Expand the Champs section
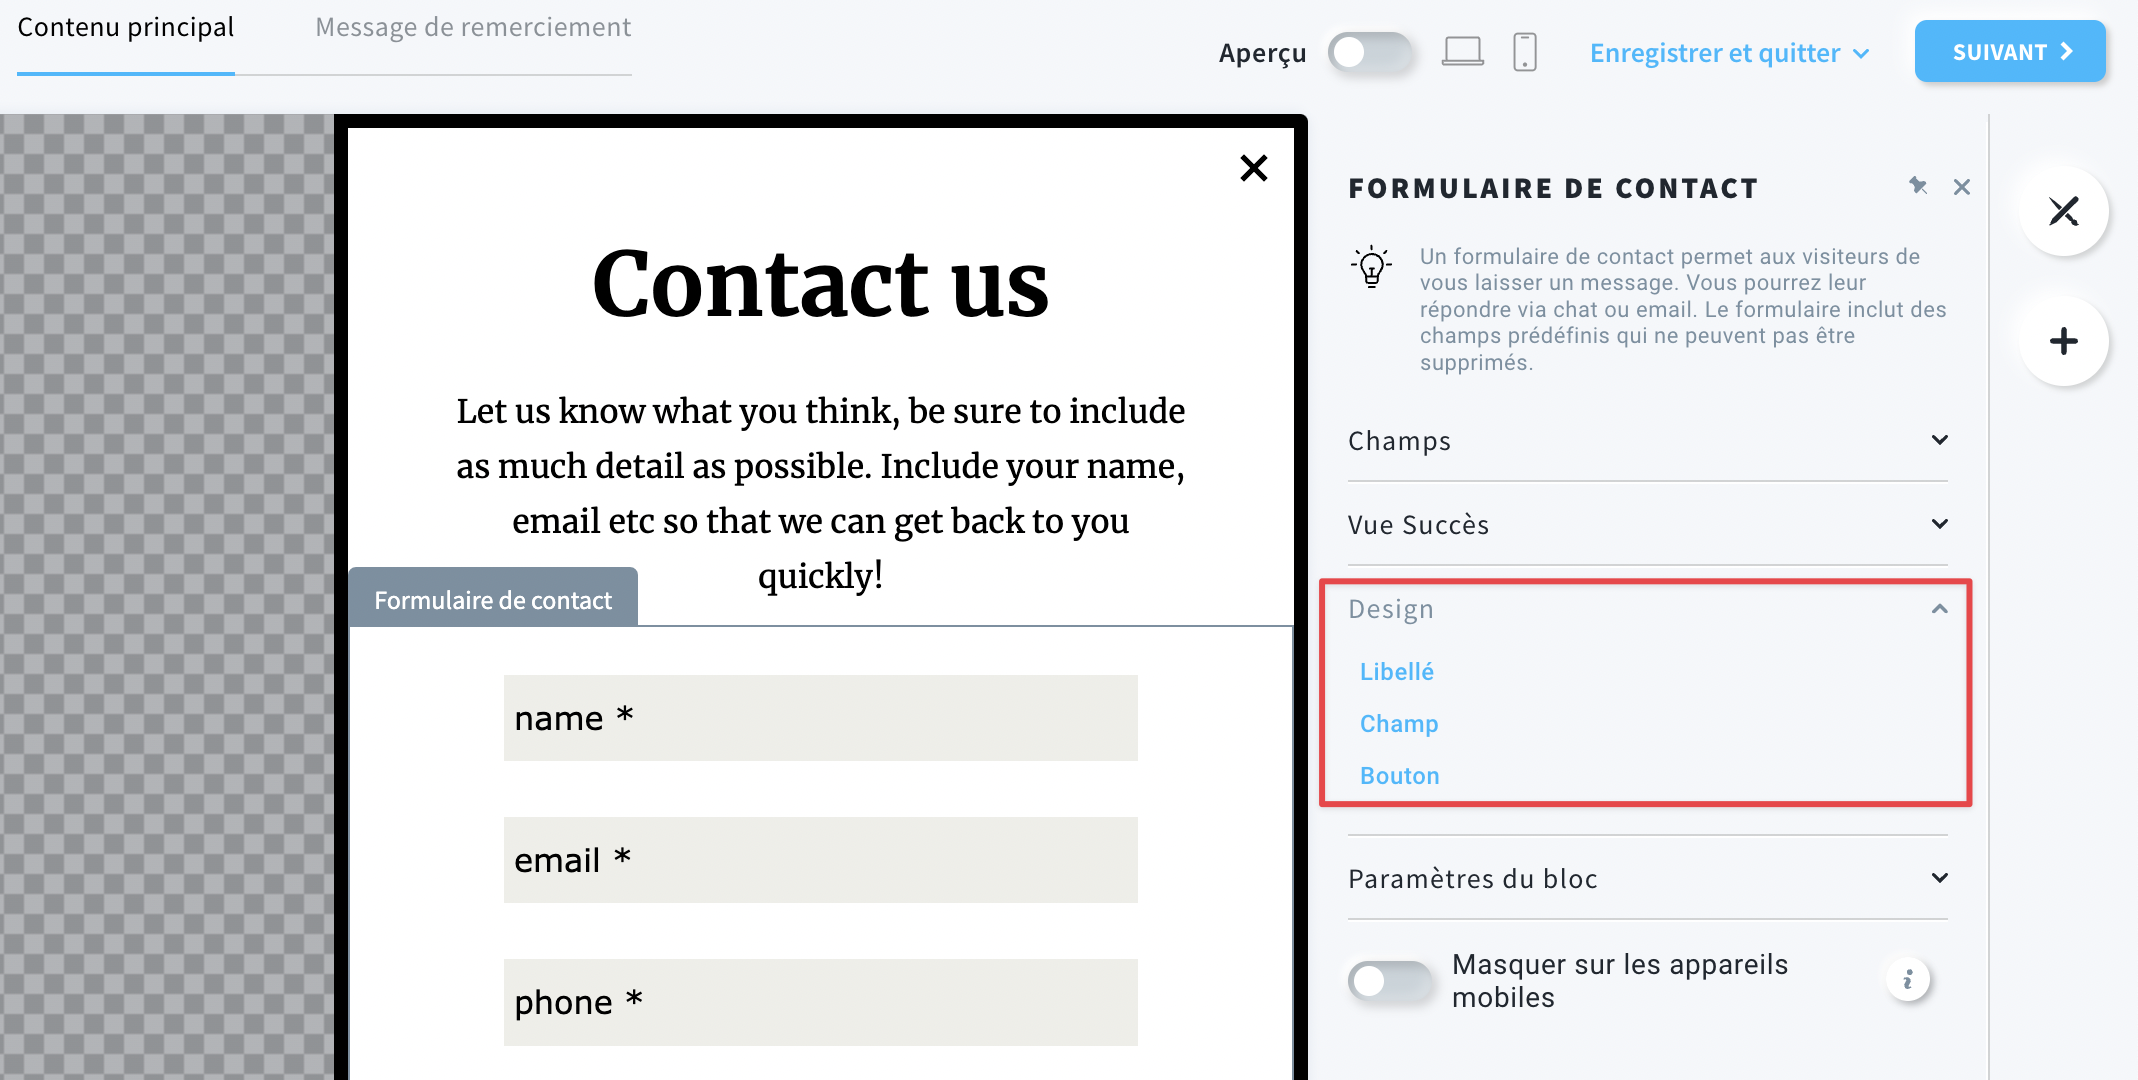Viewport: 2138px width, 1080px height. click(1649, 439)
